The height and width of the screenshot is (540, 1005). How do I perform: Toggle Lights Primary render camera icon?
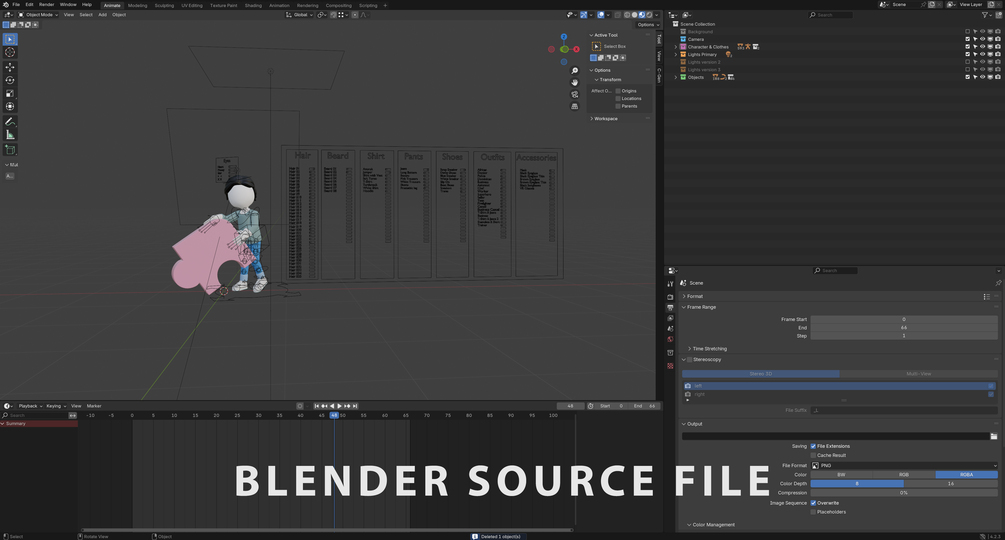(997, 54)
